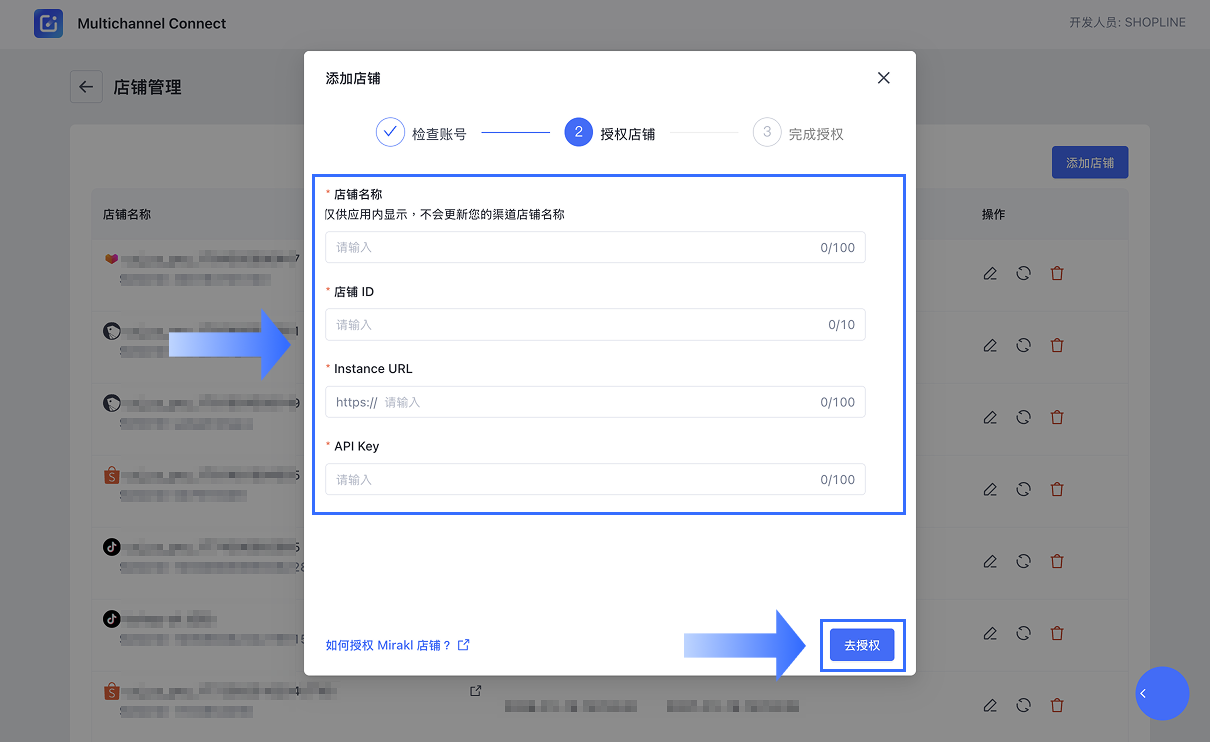Delete the Lazada store row
Screen dimensions: 1210x742
(x=1057, y=273)
